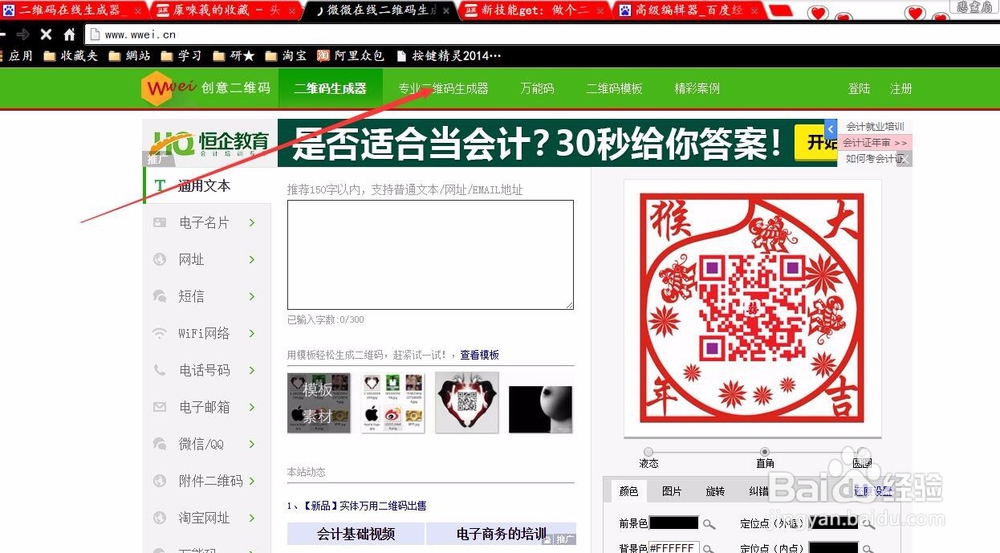Open the 收藏夹 bookmark folder

click(71, 56)
